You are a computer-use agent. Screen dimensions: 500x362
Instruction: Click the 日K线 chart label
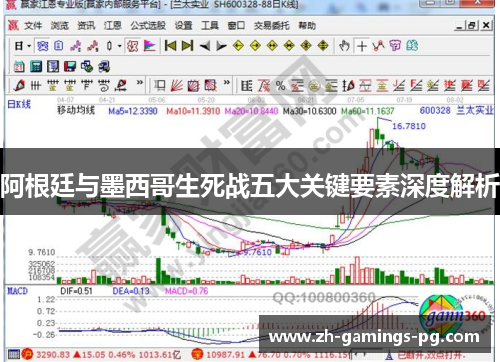[19, 105]
